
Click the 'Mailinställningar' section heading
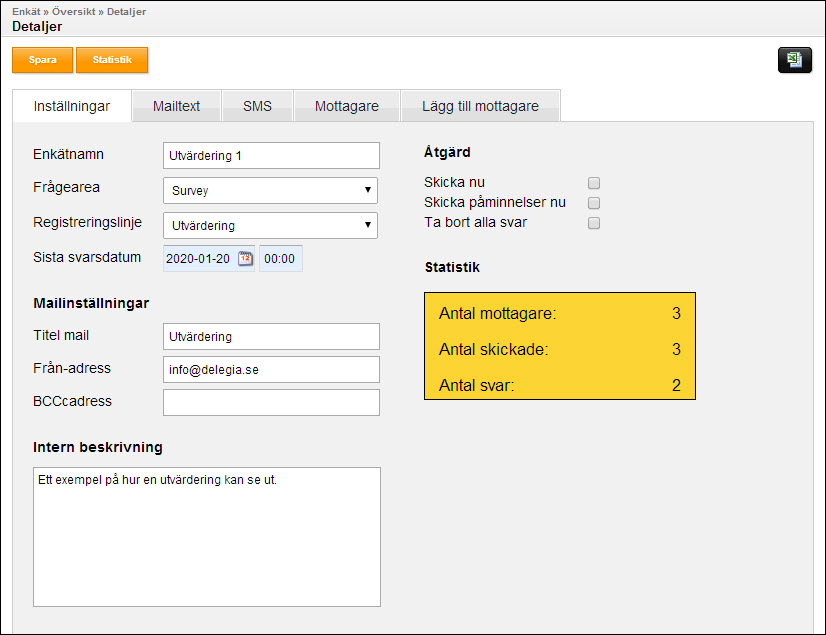coord(91,304)
